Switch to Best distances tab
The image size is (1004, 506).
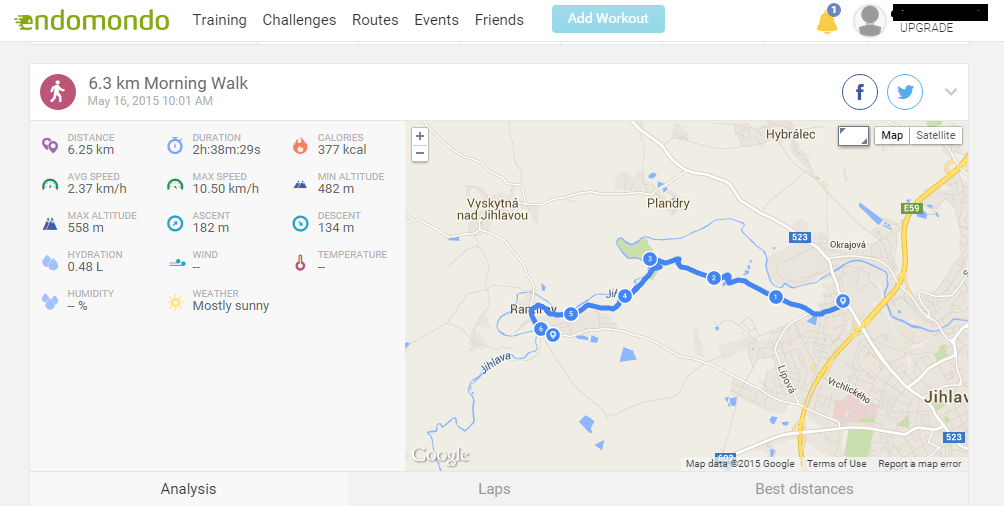[x=804, y=489]
